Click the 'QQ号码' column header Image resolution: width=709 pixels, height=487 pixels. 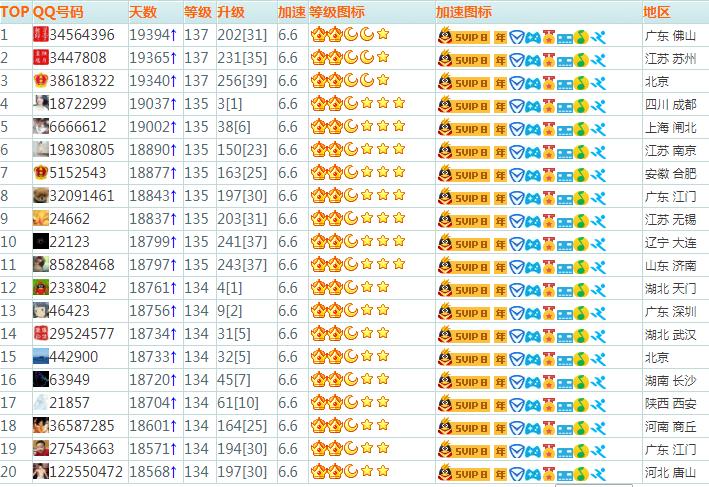click(58, 12)
